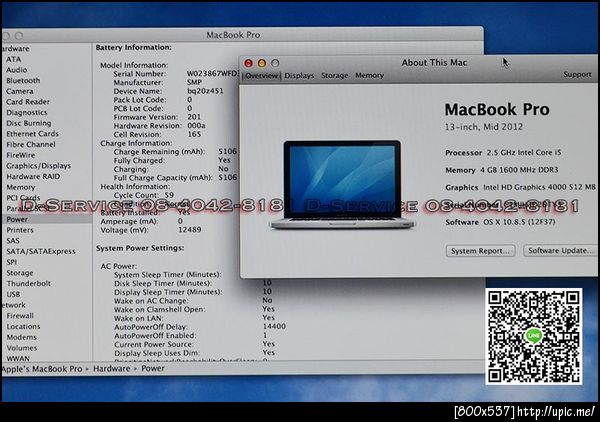Select SAS sidebar entry
Screen dimensions: 600x422
click(x=13, y=241)
